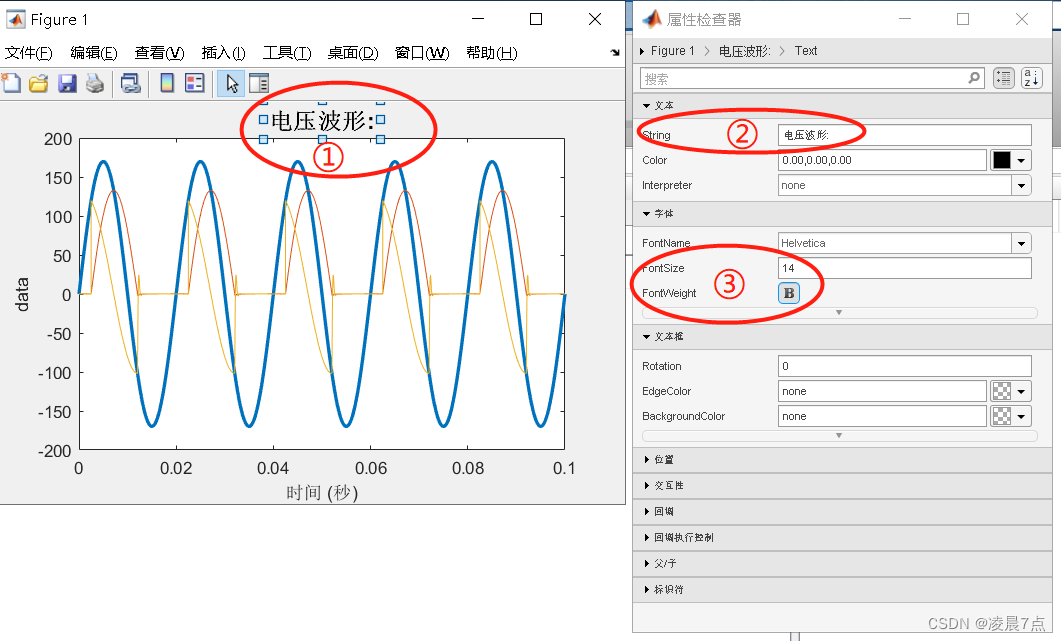
Task: Sort properties alphabetically with a-z icon
Action: click(1031, 79)
